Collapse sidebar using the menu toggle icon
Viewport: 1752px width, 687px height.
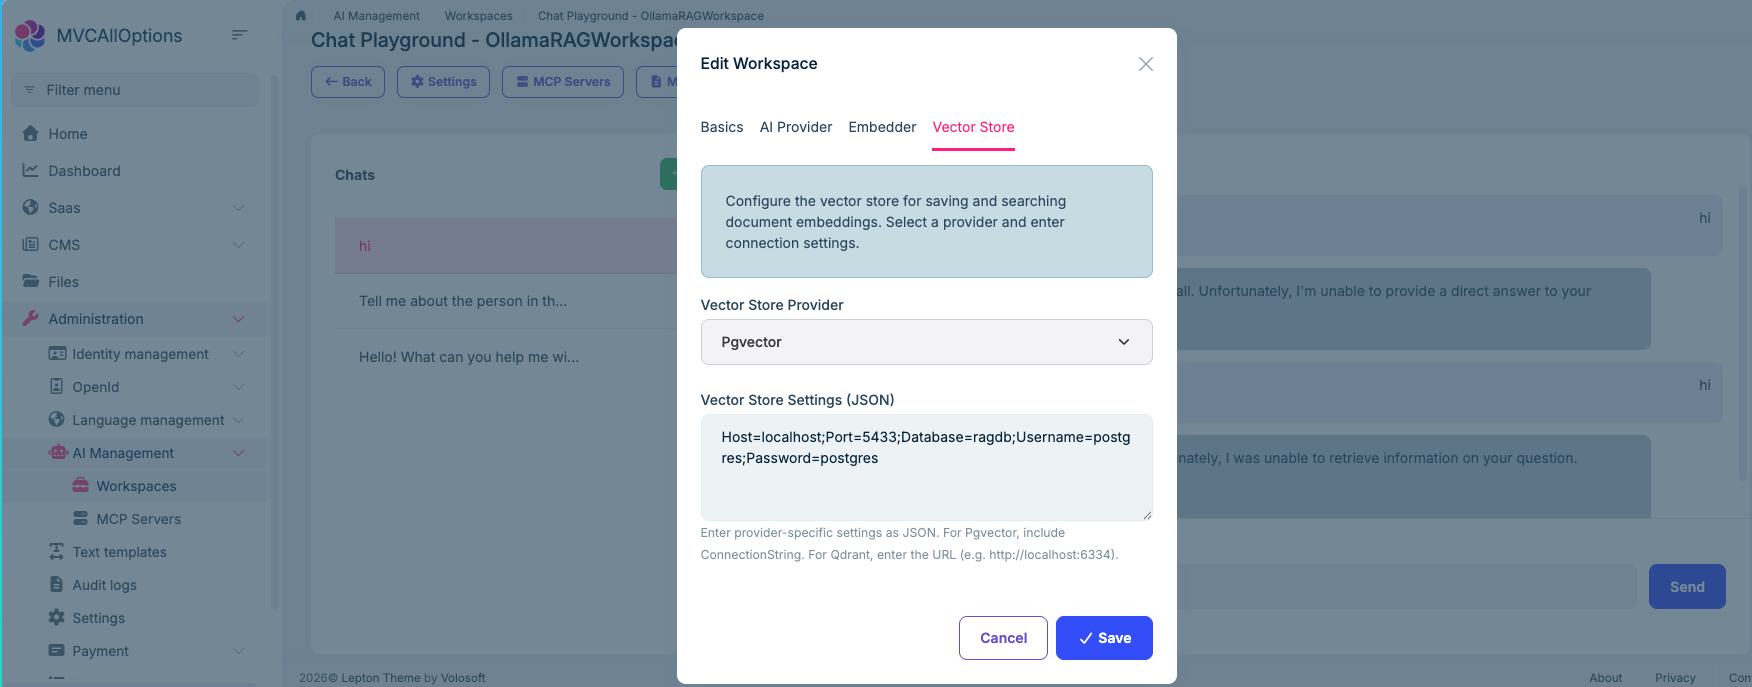tap(239, 35)
